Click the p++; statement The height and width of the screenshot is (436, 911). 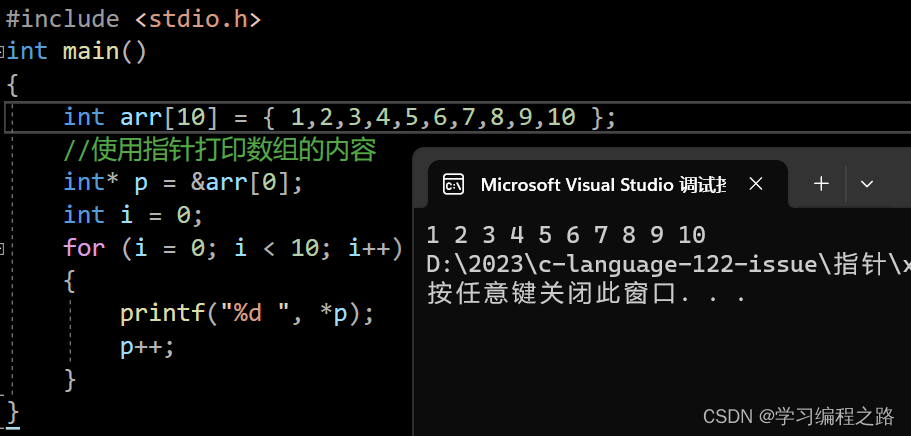[x=147, y=347]
